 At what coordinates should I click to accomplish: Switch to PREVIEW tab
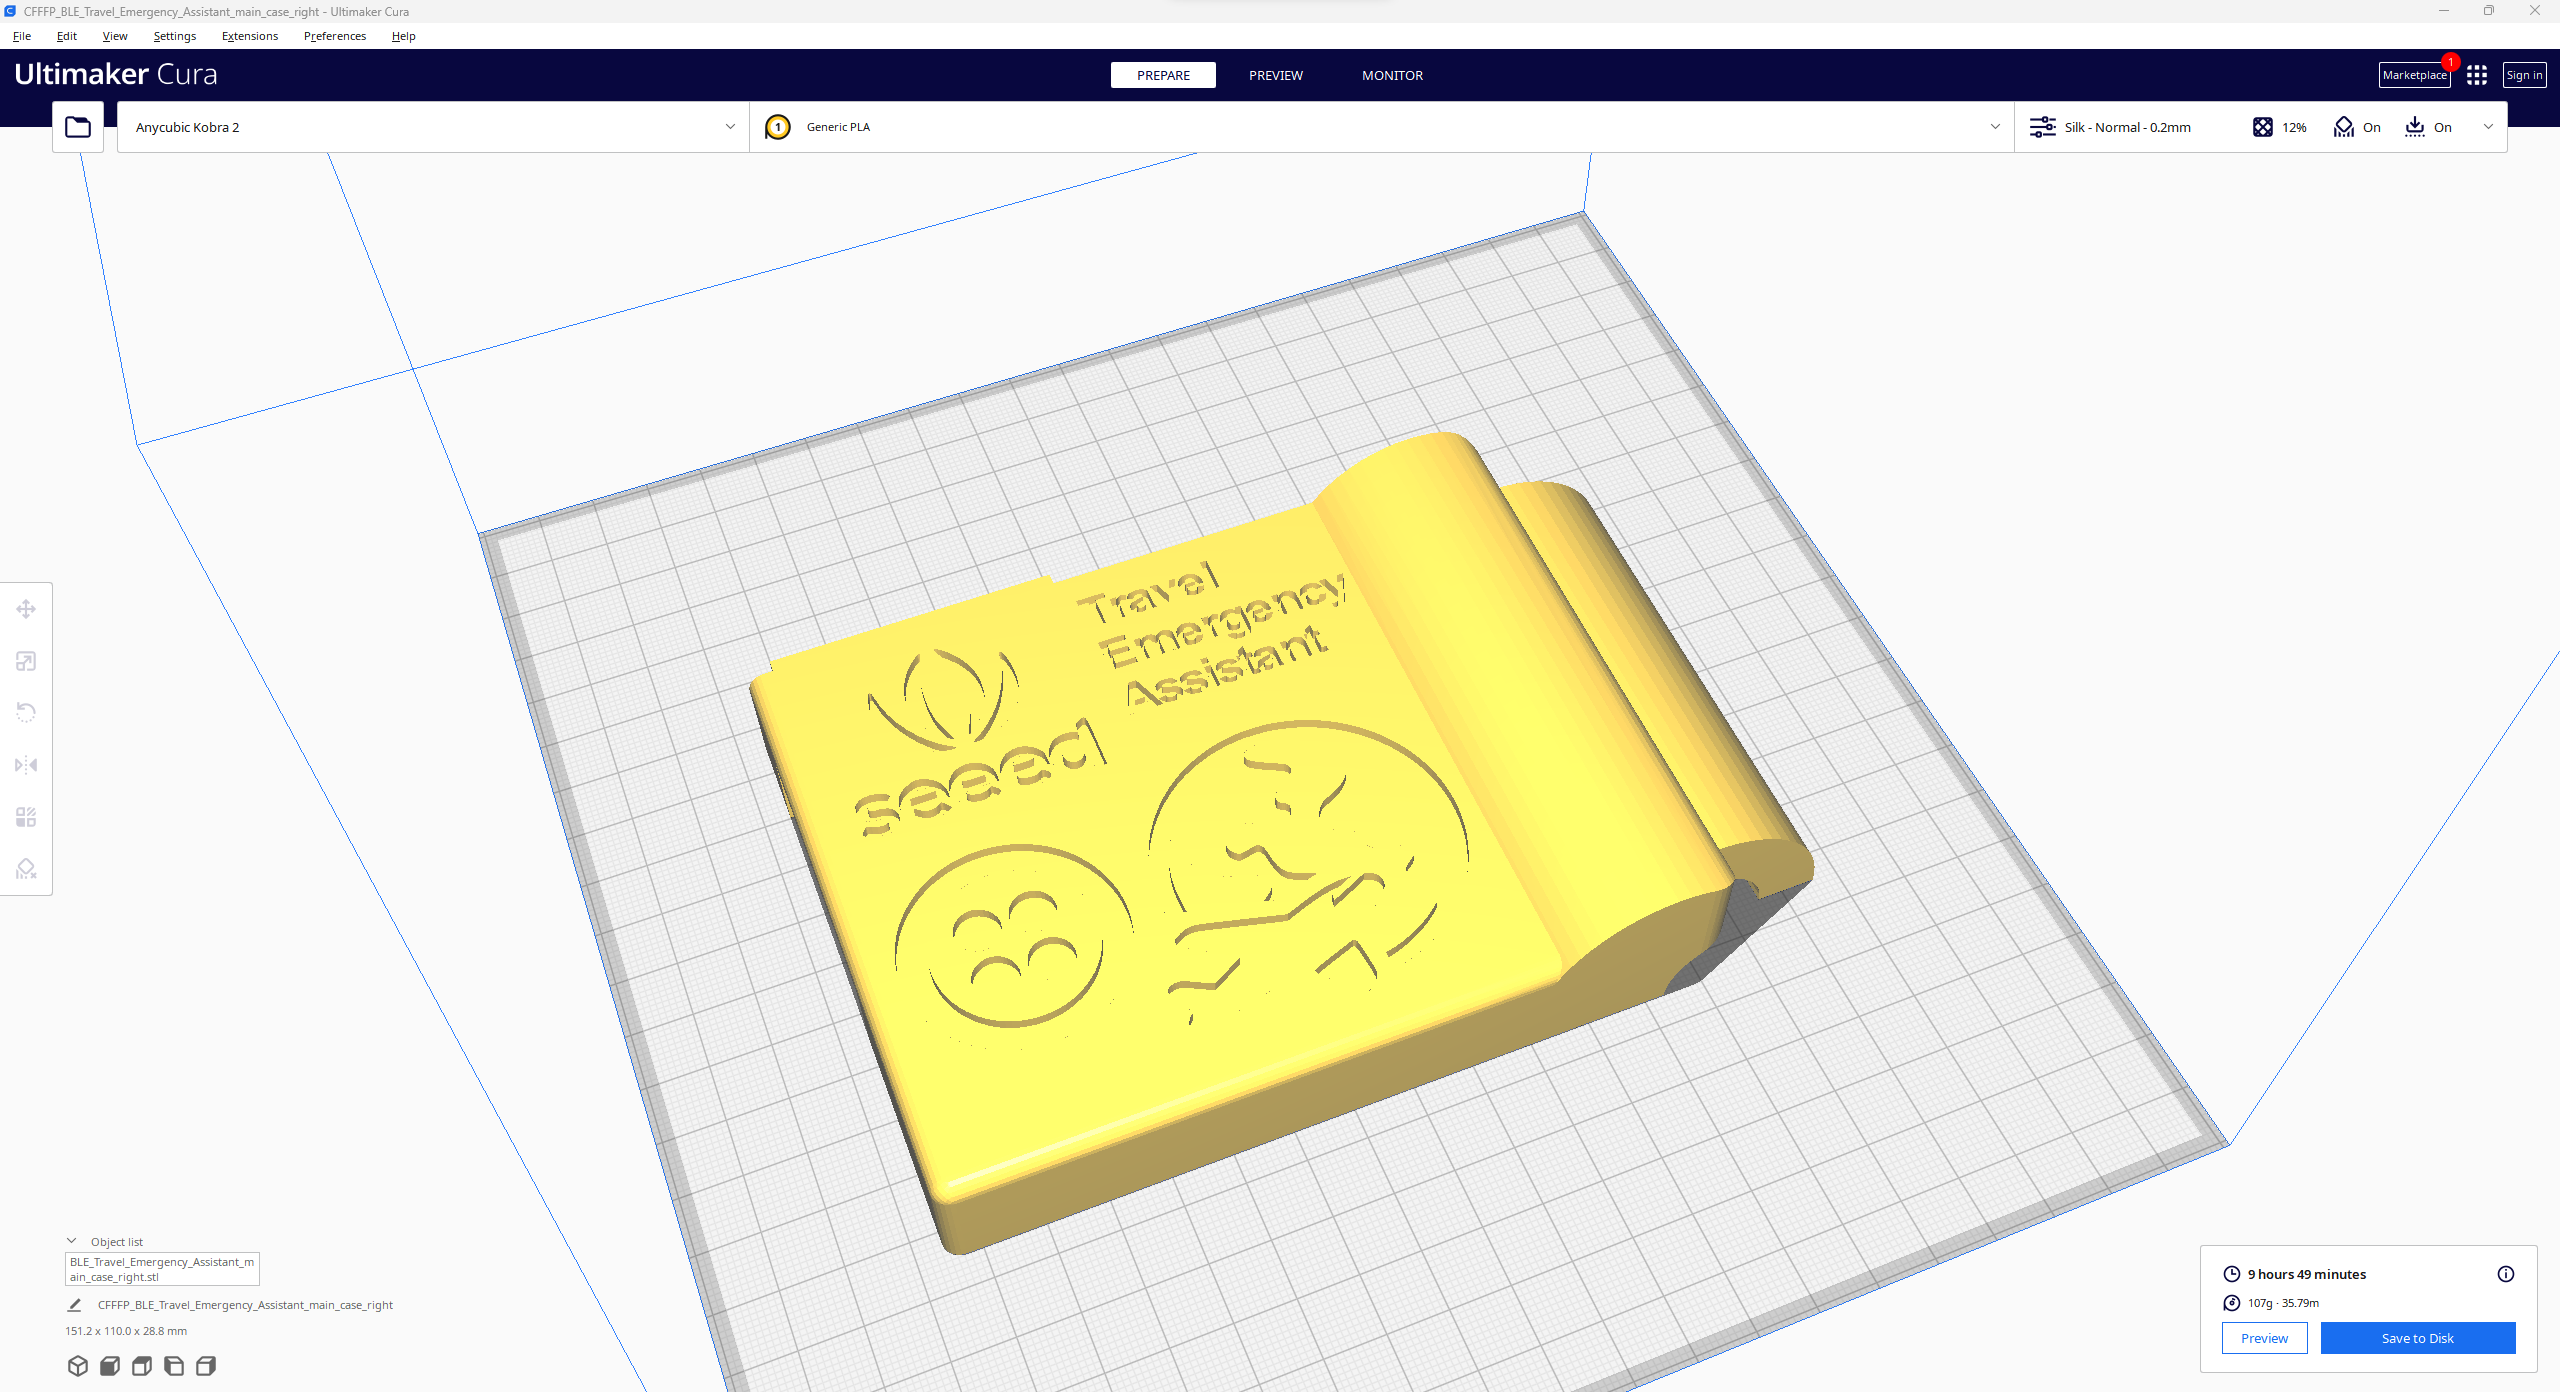(x=1275, y=74)
